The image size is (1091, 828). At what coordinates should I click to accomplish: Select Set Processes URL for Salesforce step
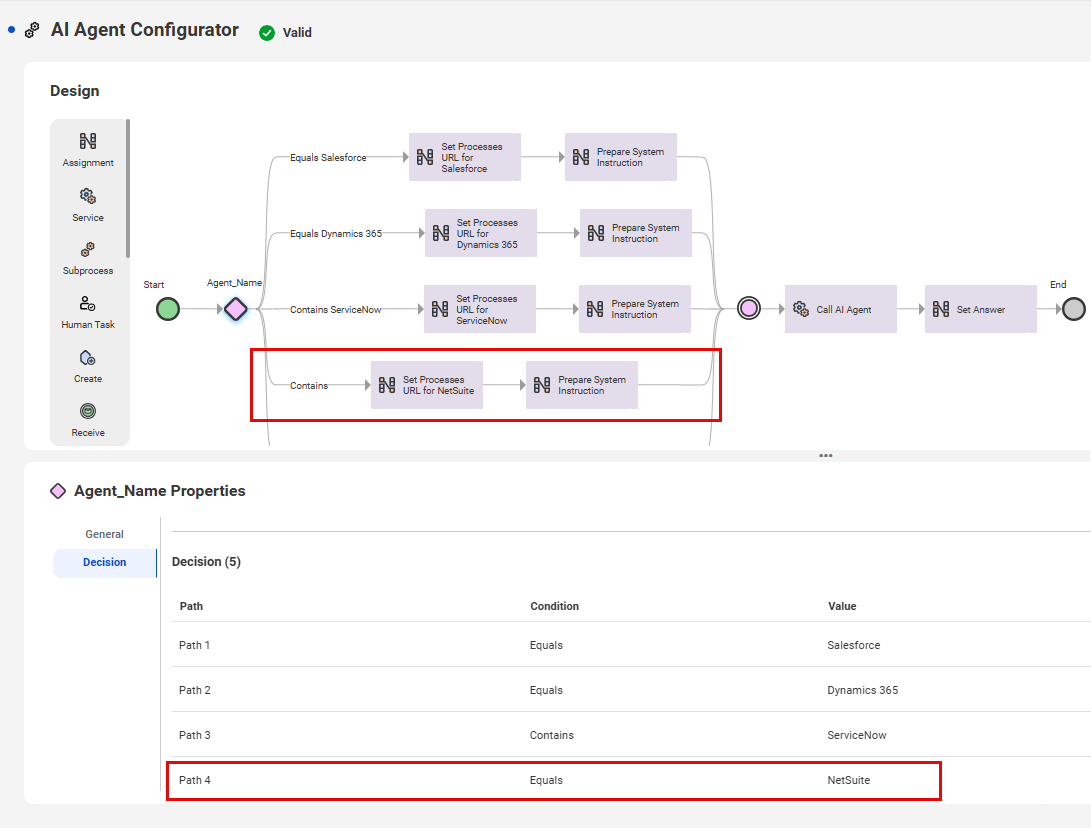click(x=465, y=157)
